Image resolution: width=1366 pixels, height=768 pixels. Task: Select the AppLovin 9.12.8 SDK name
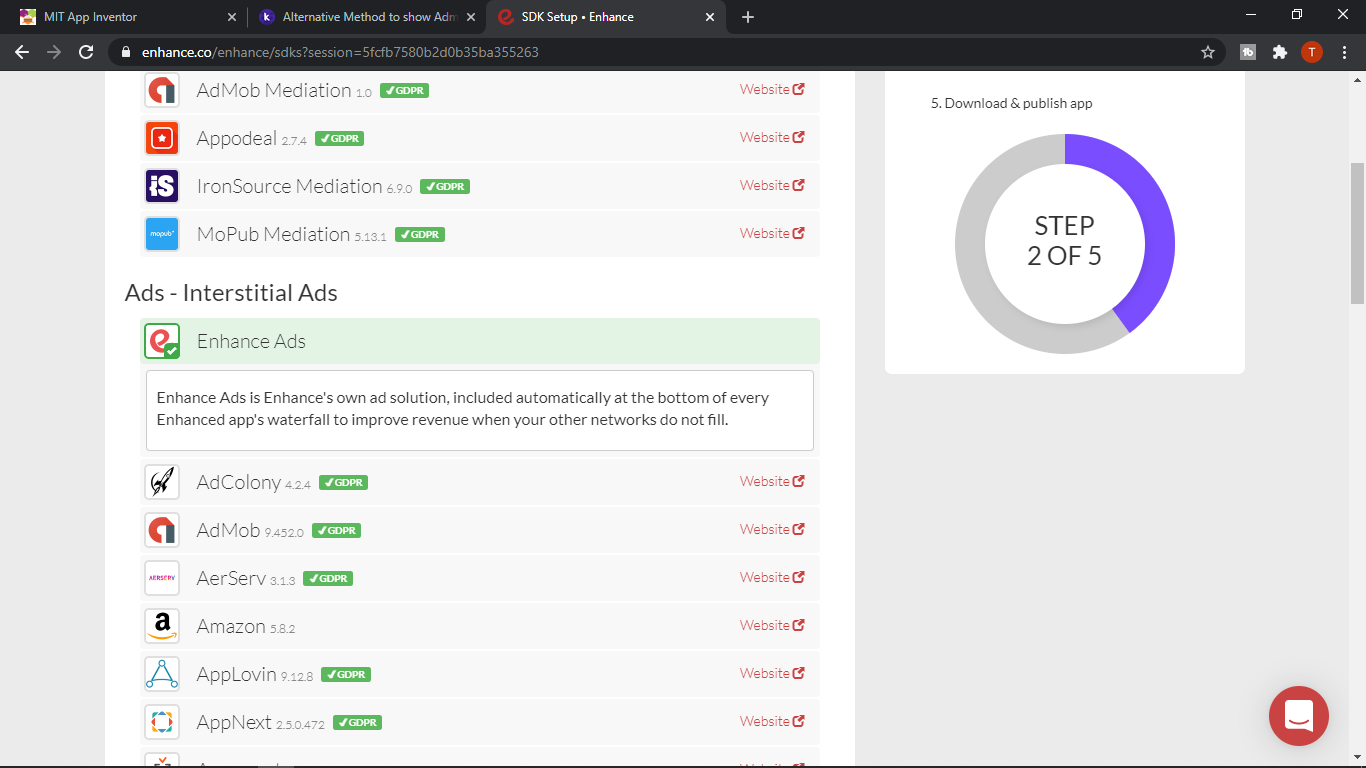[255, 675]
